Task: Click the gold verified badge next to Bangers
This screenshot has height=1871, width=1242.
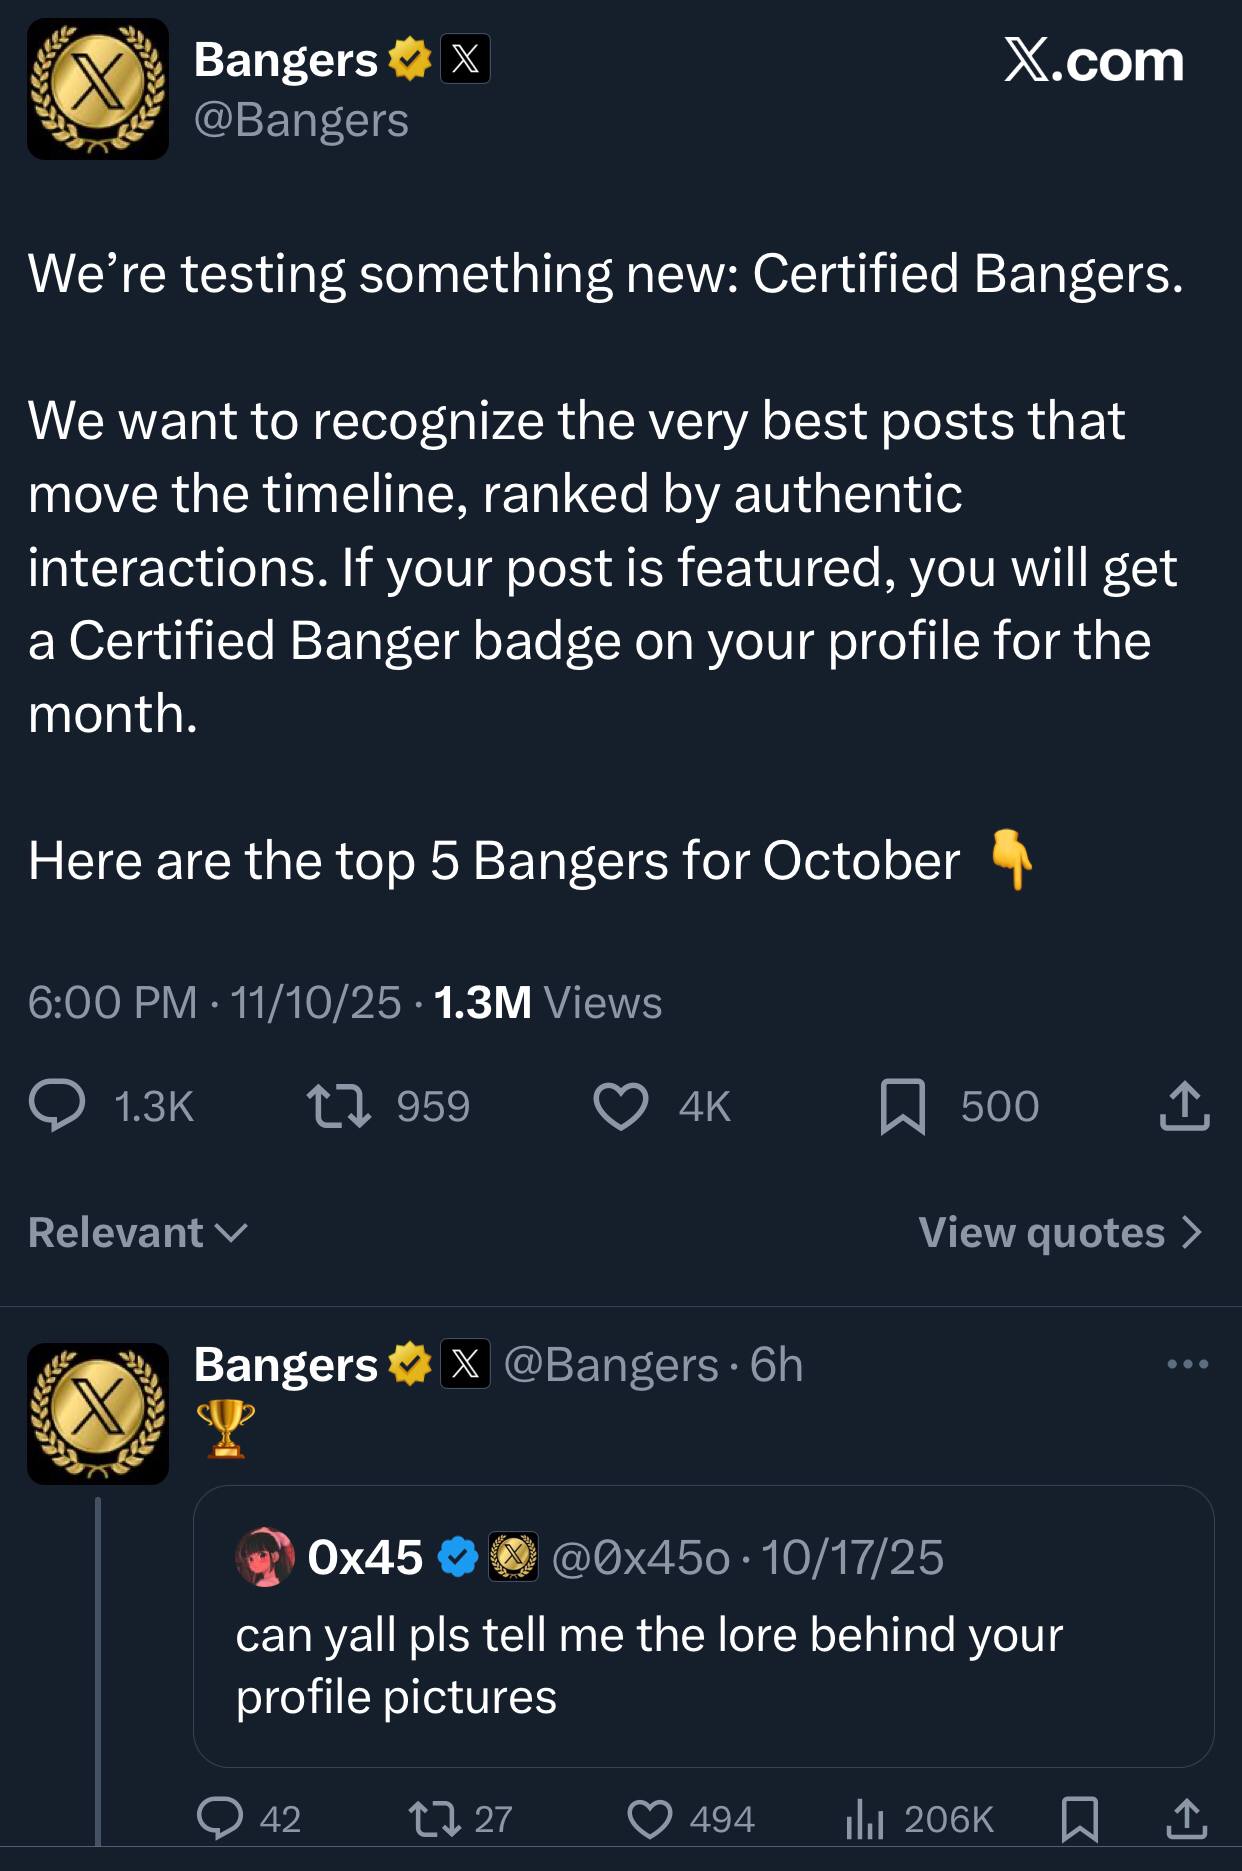Action: (x=411, y=60)
